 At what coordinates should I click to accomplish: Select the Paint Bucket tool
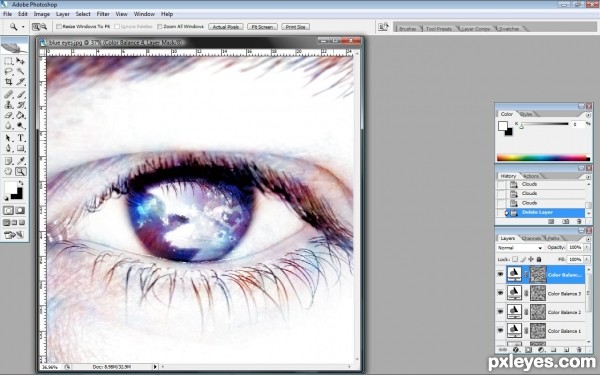(20, 115)
